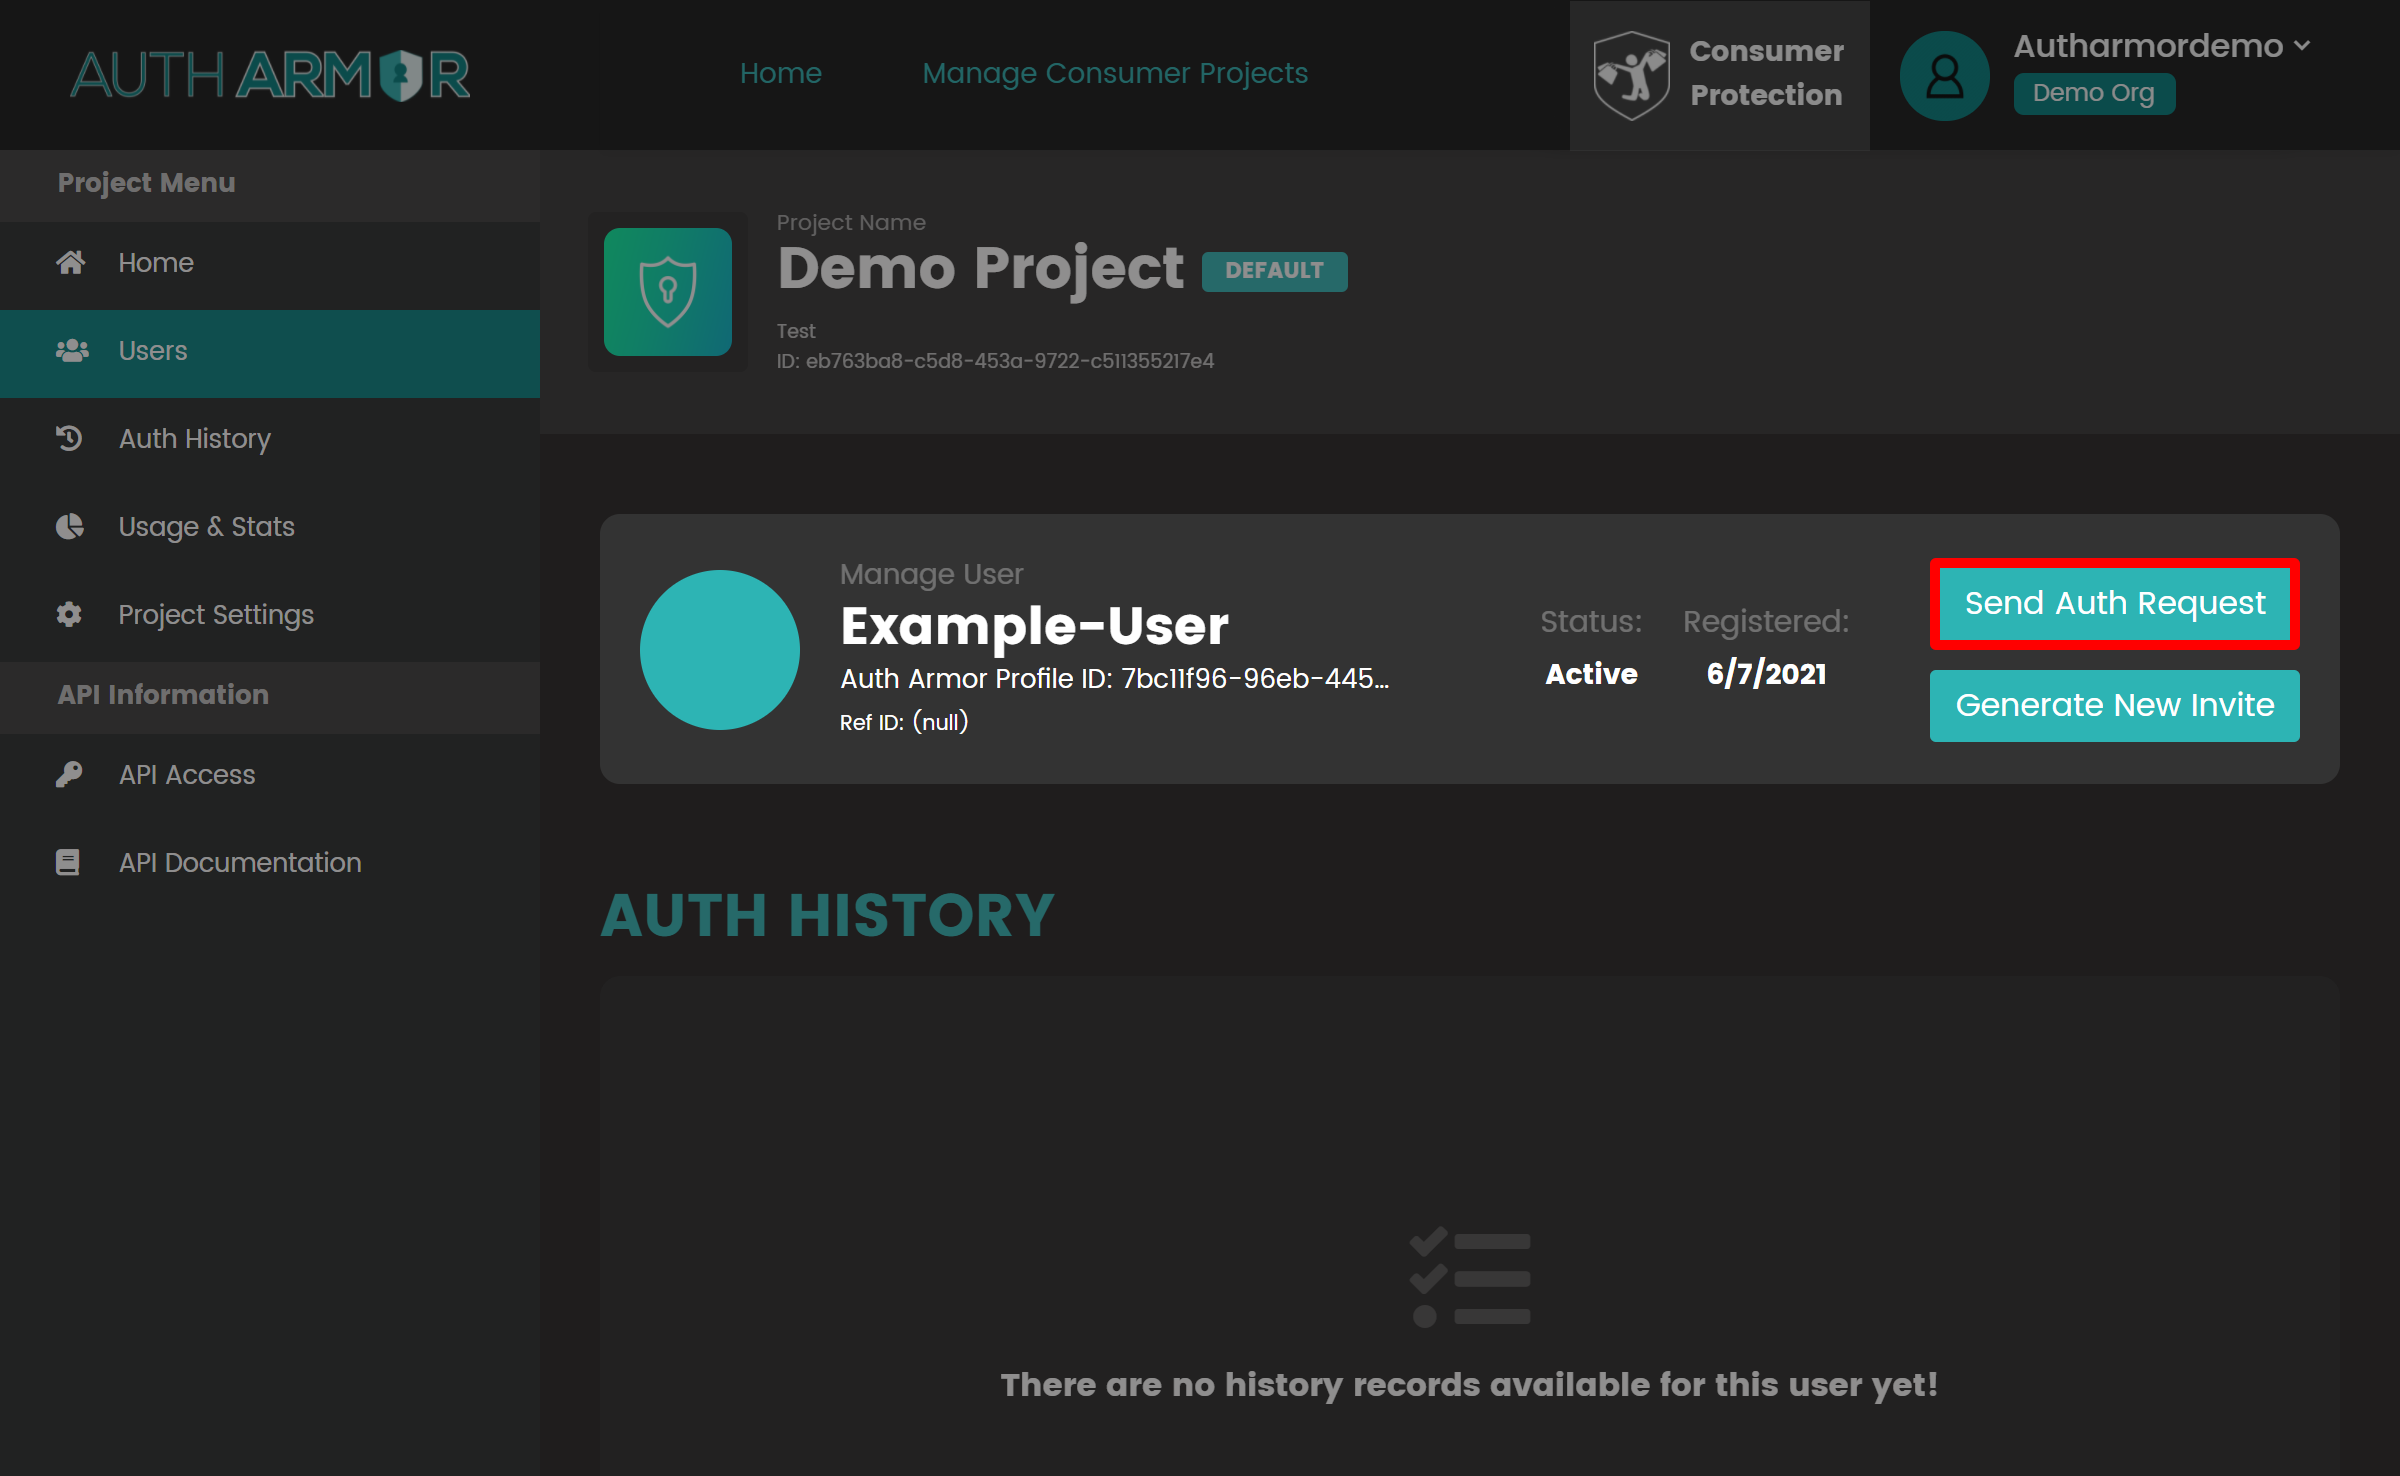
Task: Click the Example-User teal avatar circle
Action: (x=720, y=650)
